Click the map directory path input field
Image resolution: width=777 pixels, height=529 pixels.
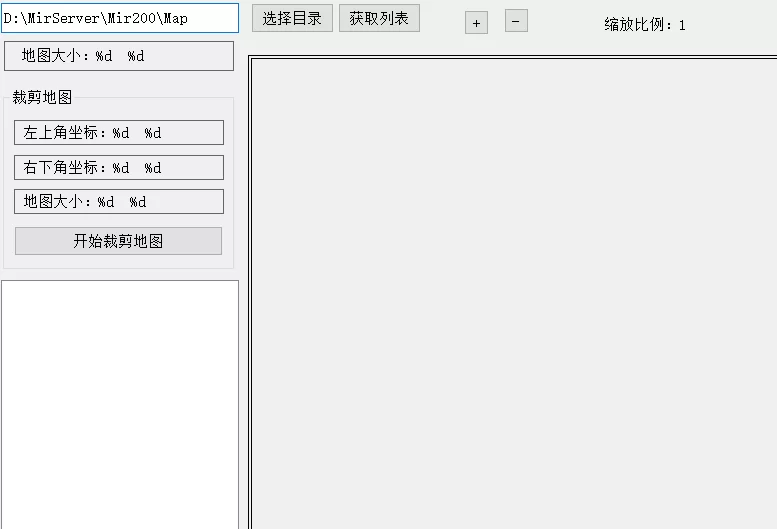tap(120, 18)
